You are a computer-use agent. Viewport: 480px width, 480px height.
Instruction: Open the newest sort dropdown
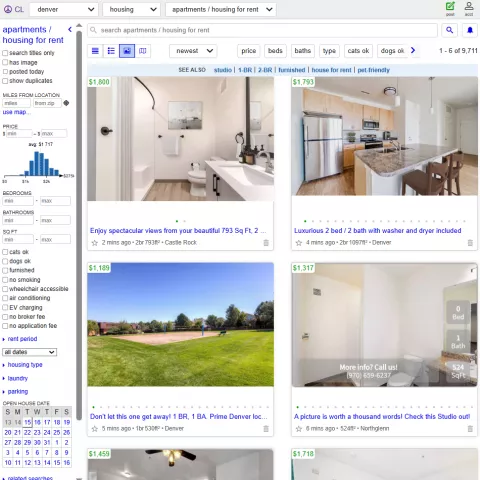point(193,51)
